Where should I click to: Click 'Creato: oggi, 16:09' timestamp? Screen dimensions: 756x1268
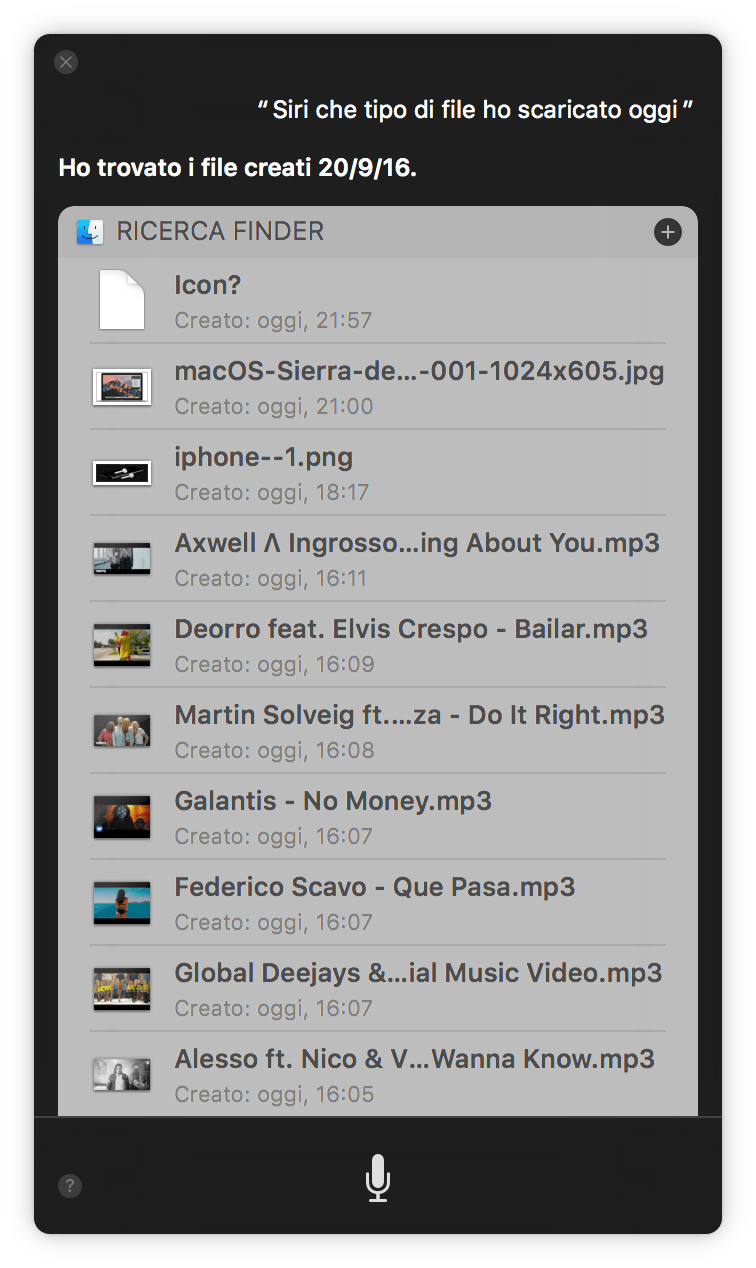coord(274,665)
